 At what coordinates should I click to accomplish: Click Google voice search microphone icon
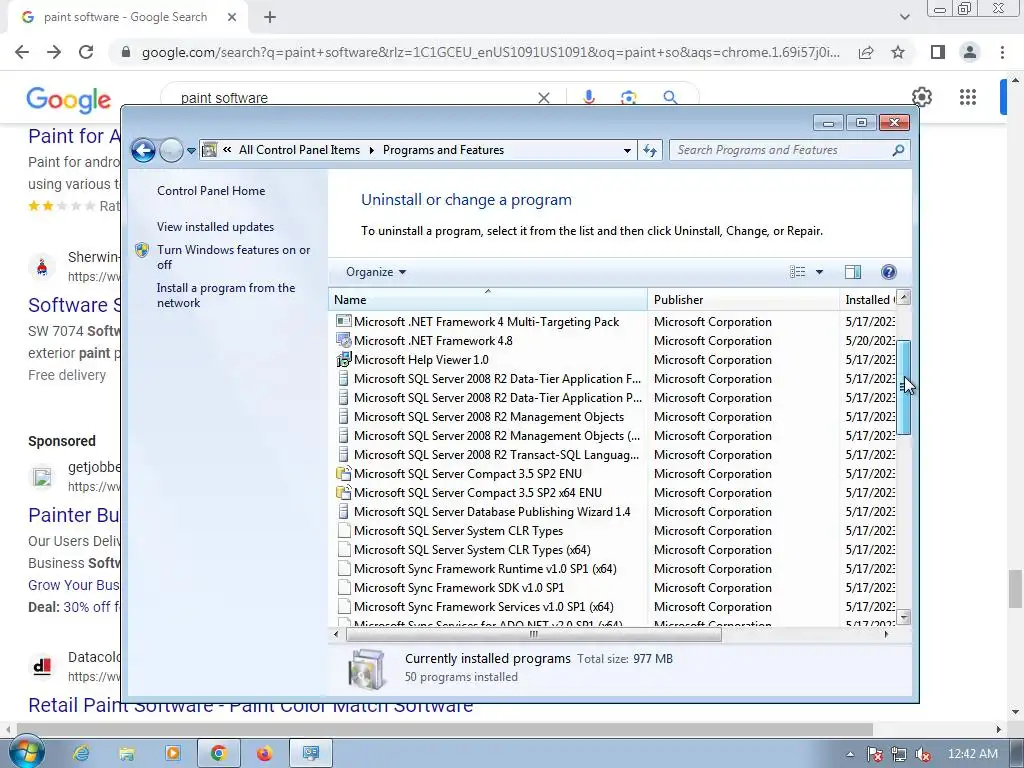[588, 97]
